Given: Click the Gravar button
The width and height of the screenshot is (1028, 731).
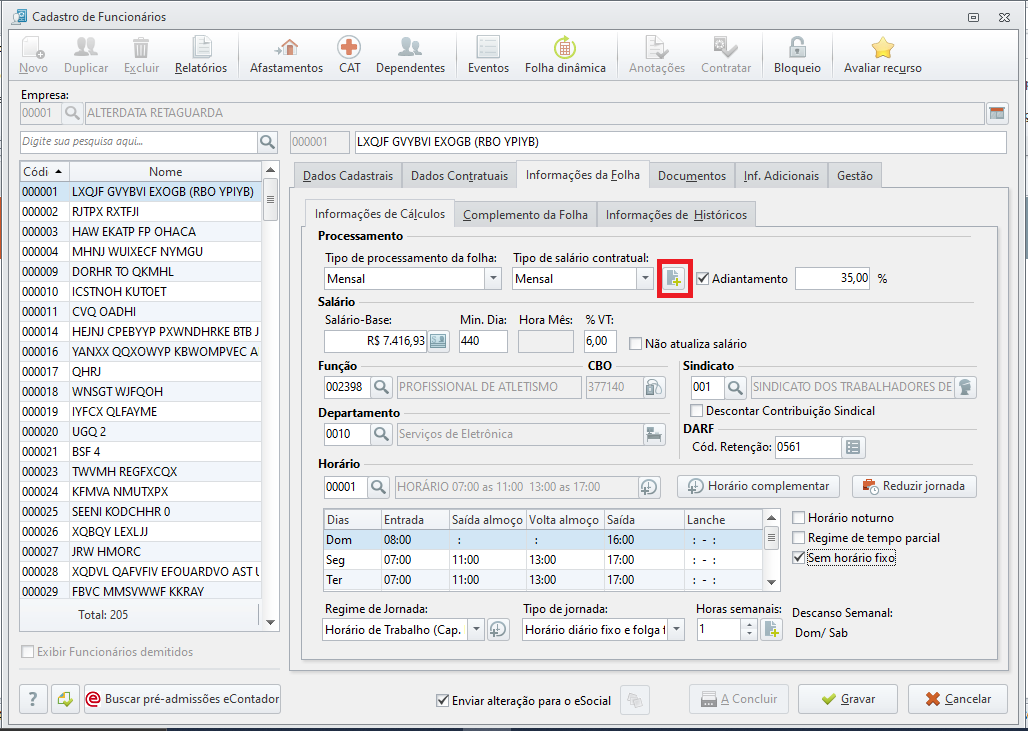Looking at the screenshot, I should tap(848, 700).
